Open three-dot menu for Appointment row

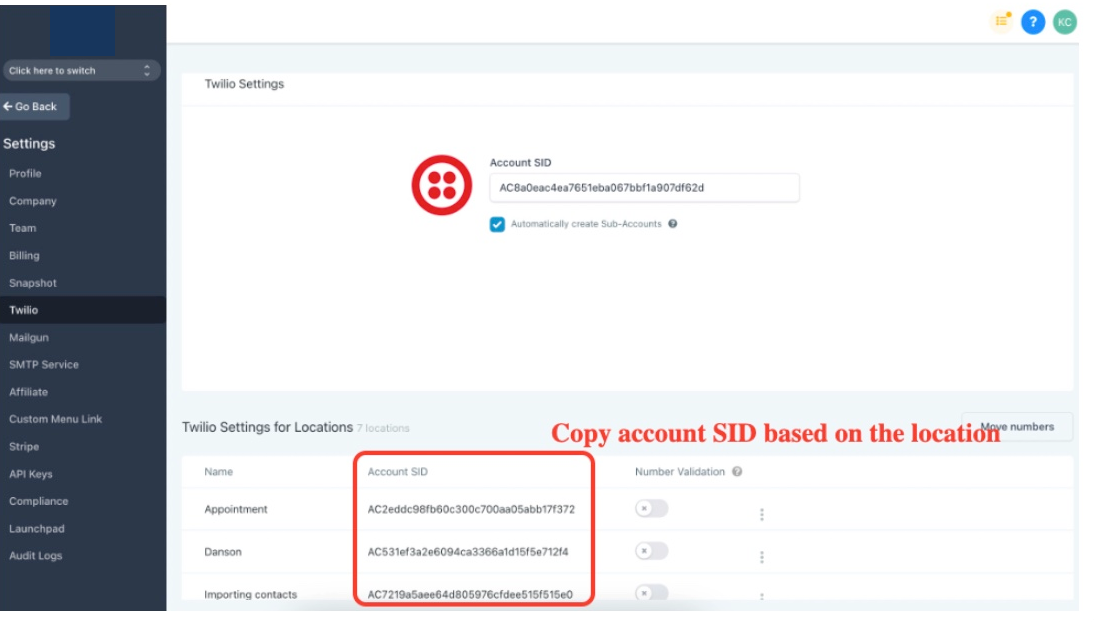click(762, 514)
